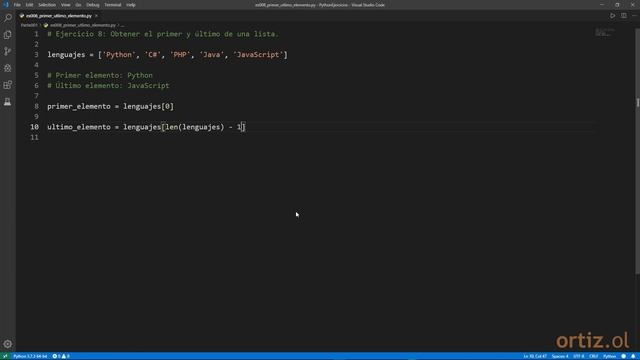Click the 'Python' string in list
640x360 pixels.
point(119,55)
